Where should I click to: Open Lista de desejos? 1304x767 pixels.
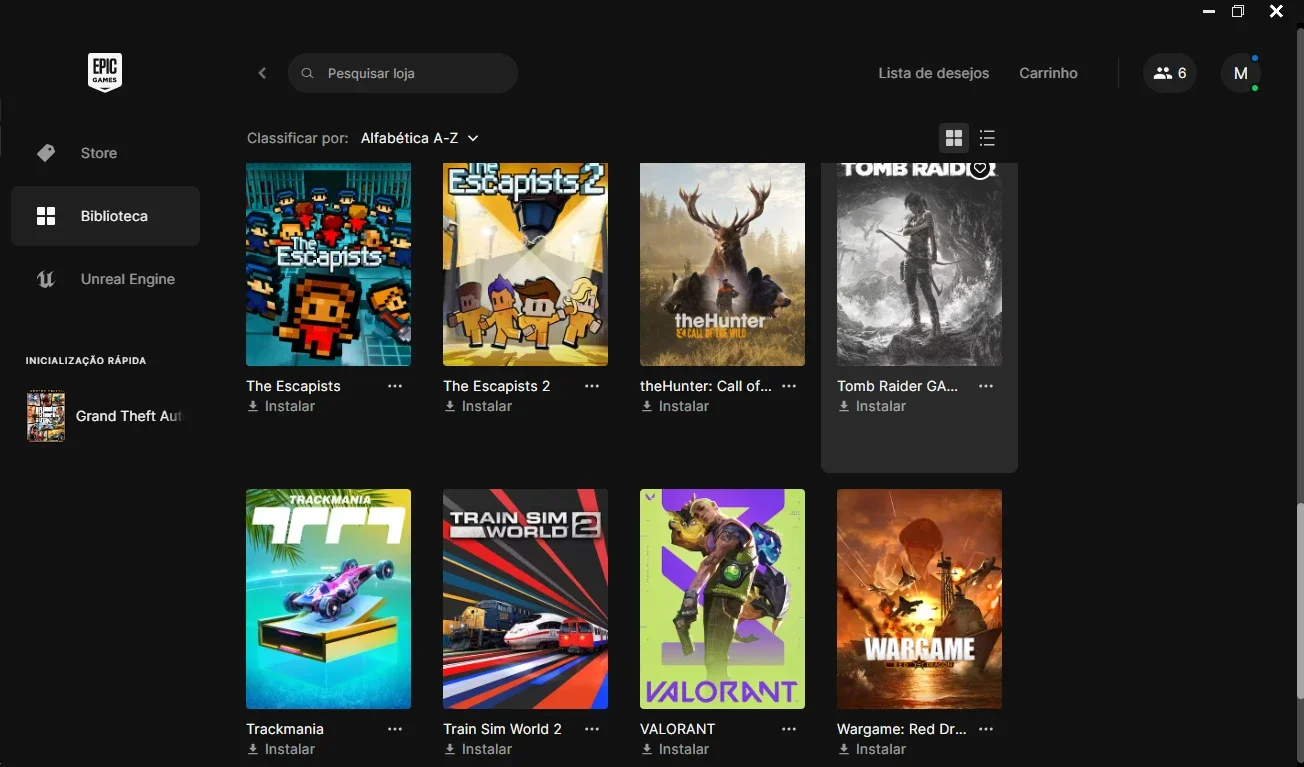click(x=934, y=73)
